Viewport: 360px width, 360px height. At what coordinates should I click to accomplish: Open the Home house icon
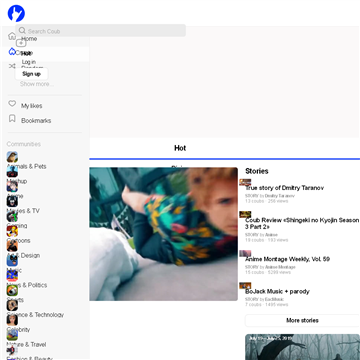pyautogui.click(x=12, y=36)
